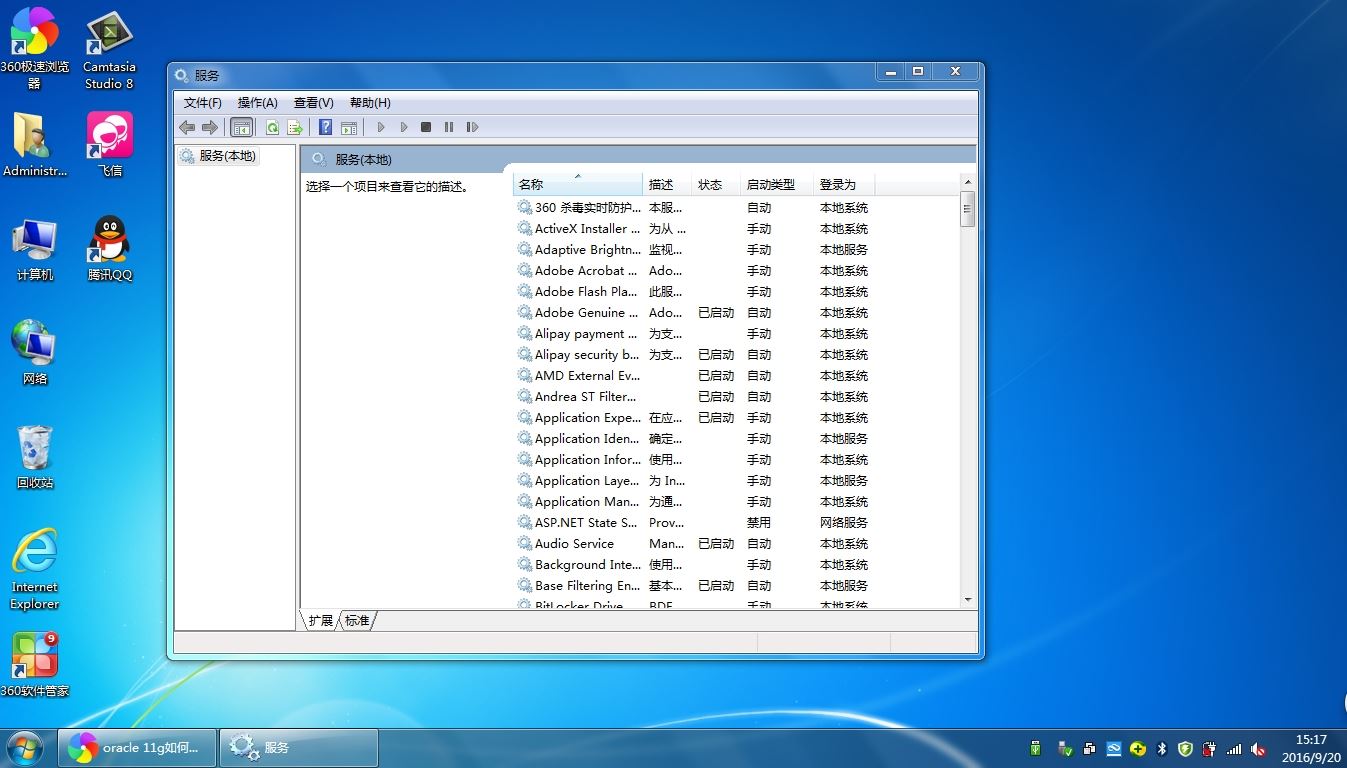Switch to the oracle 11g browser taskbar button
Viewport: 1347px width, 768px height.
coord(138,747)
